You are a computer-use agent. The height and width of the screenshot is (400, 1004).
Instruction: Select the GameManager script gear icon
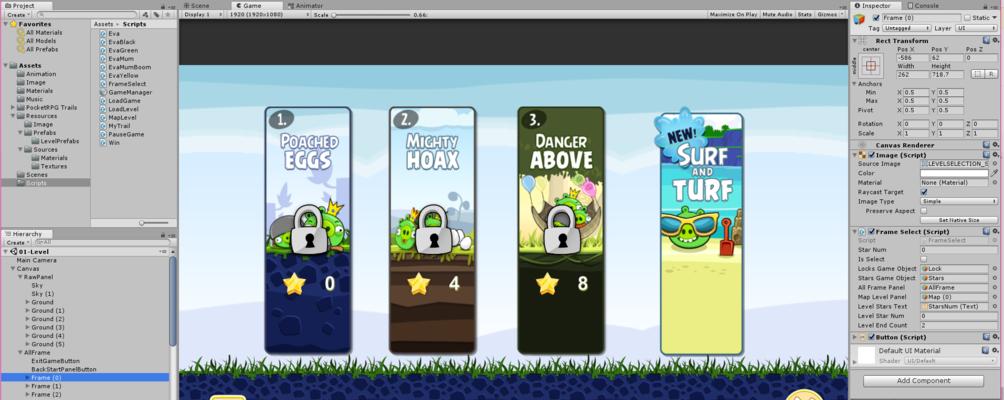click(x=103, y=92)
